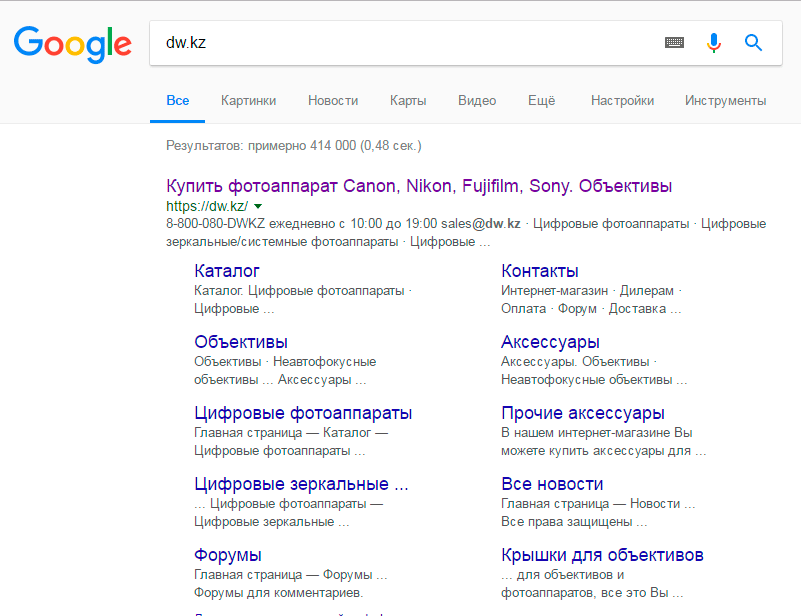Viewport: 801px width, 616px height.
Task: Click text Главная страница — Новости ...
Action: [x=591, y=504]
